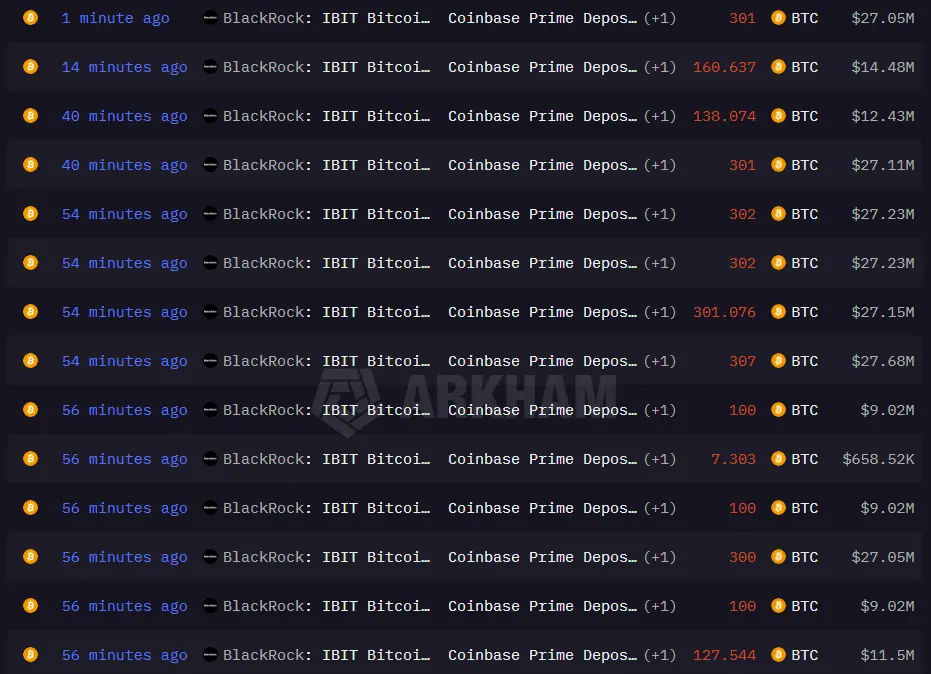The width and height of the screenshot is (931, 674).
Task: Expand the (+1) recipients in $658.52K row
Action: coord(660,459)
